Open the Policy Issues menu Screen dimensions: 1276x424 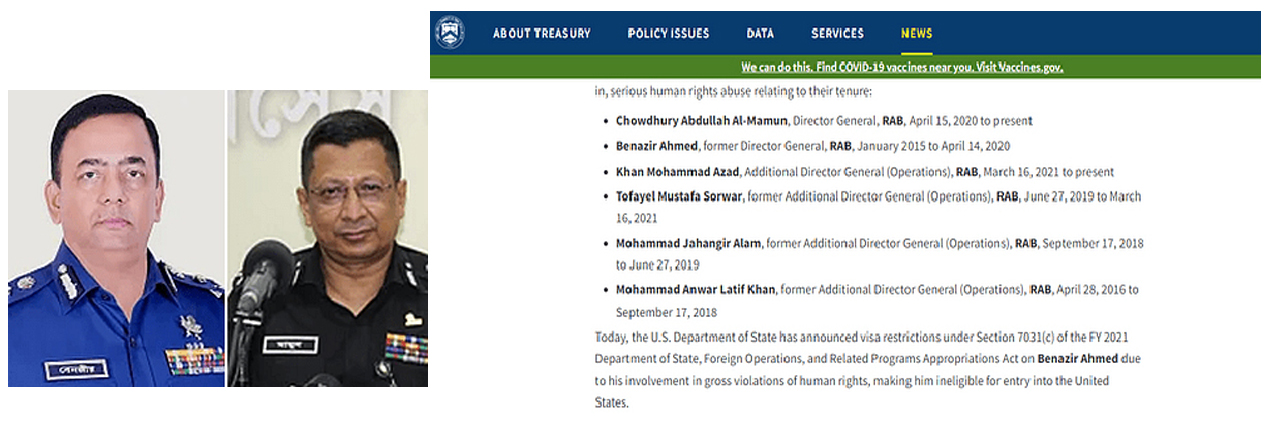668,33
